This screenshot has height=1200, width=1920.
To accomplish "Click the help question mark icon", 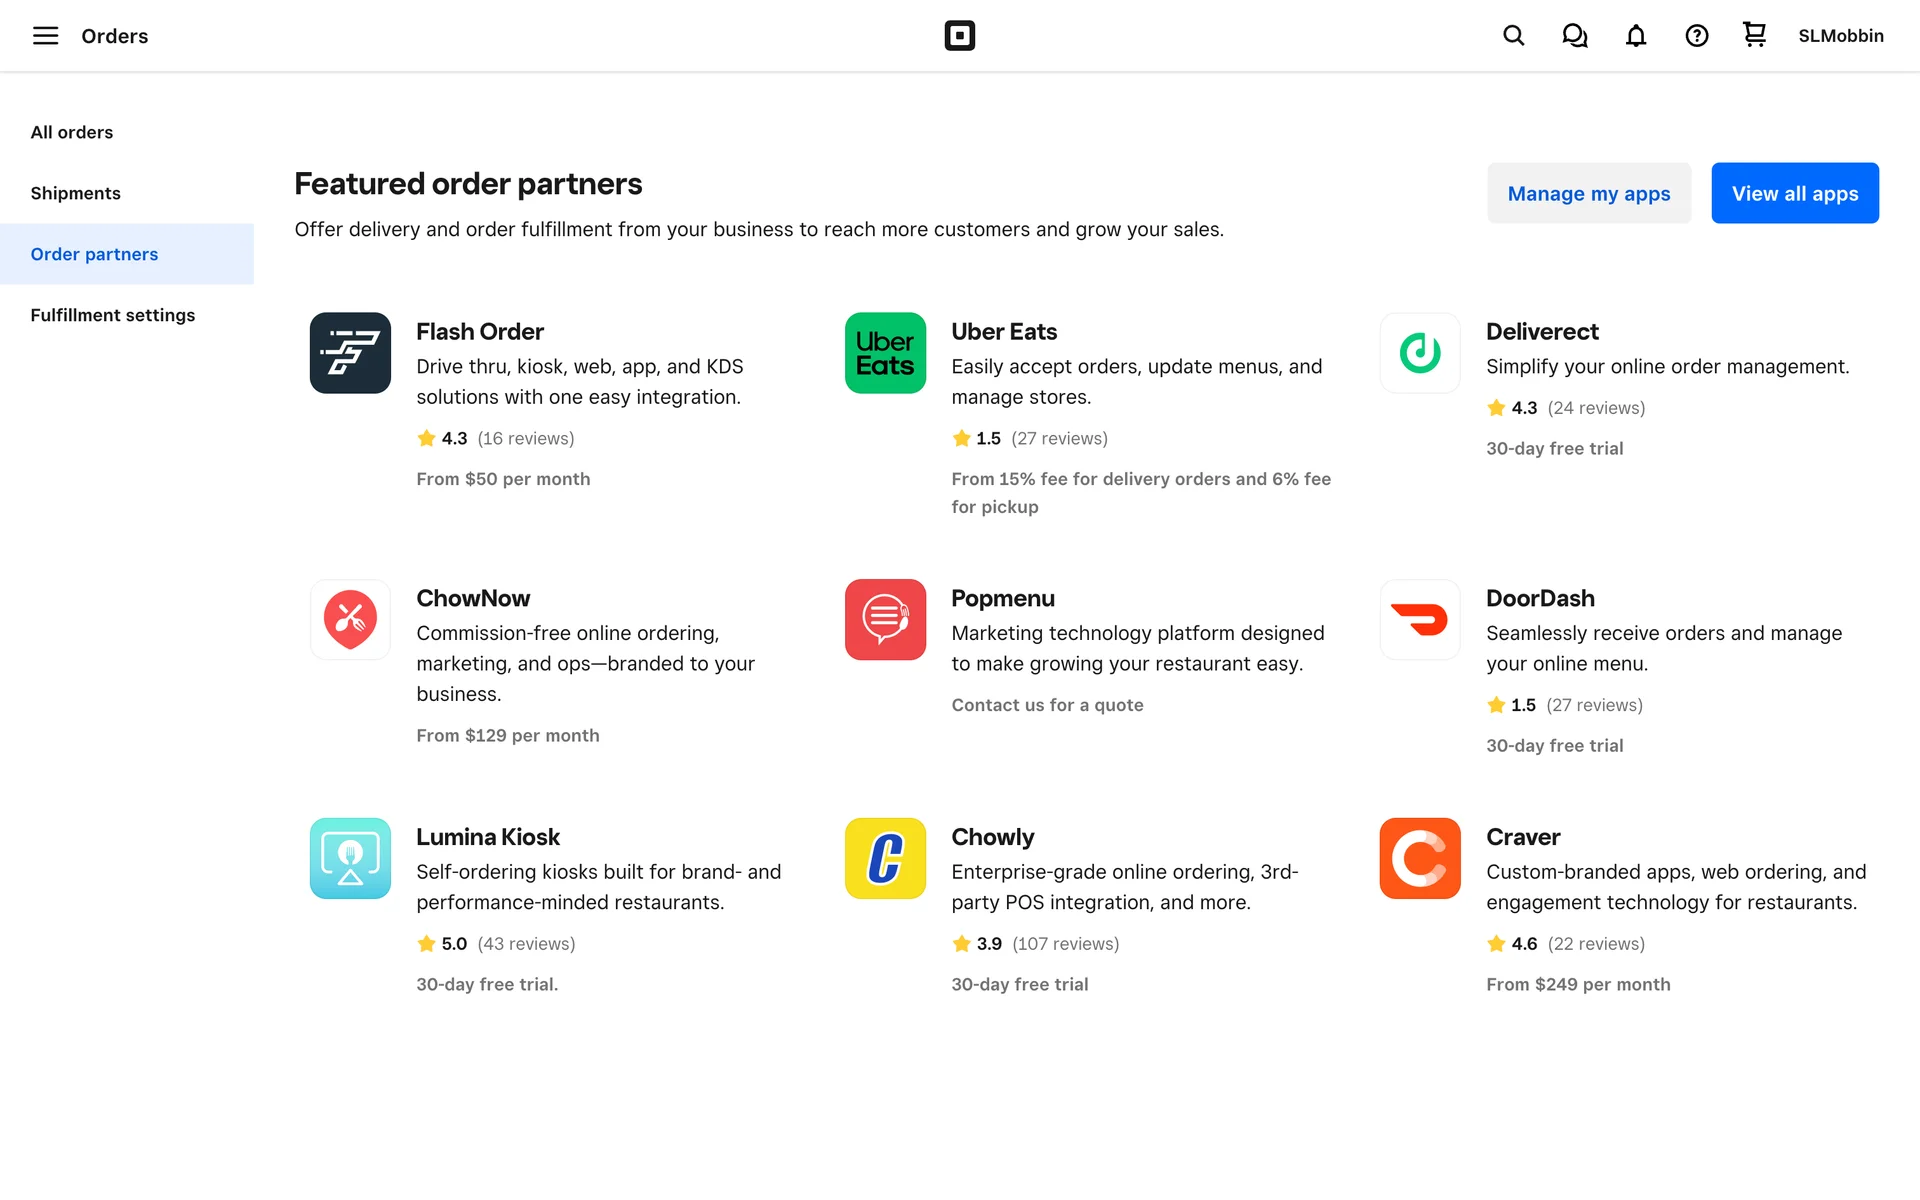I will (1696, 36).
